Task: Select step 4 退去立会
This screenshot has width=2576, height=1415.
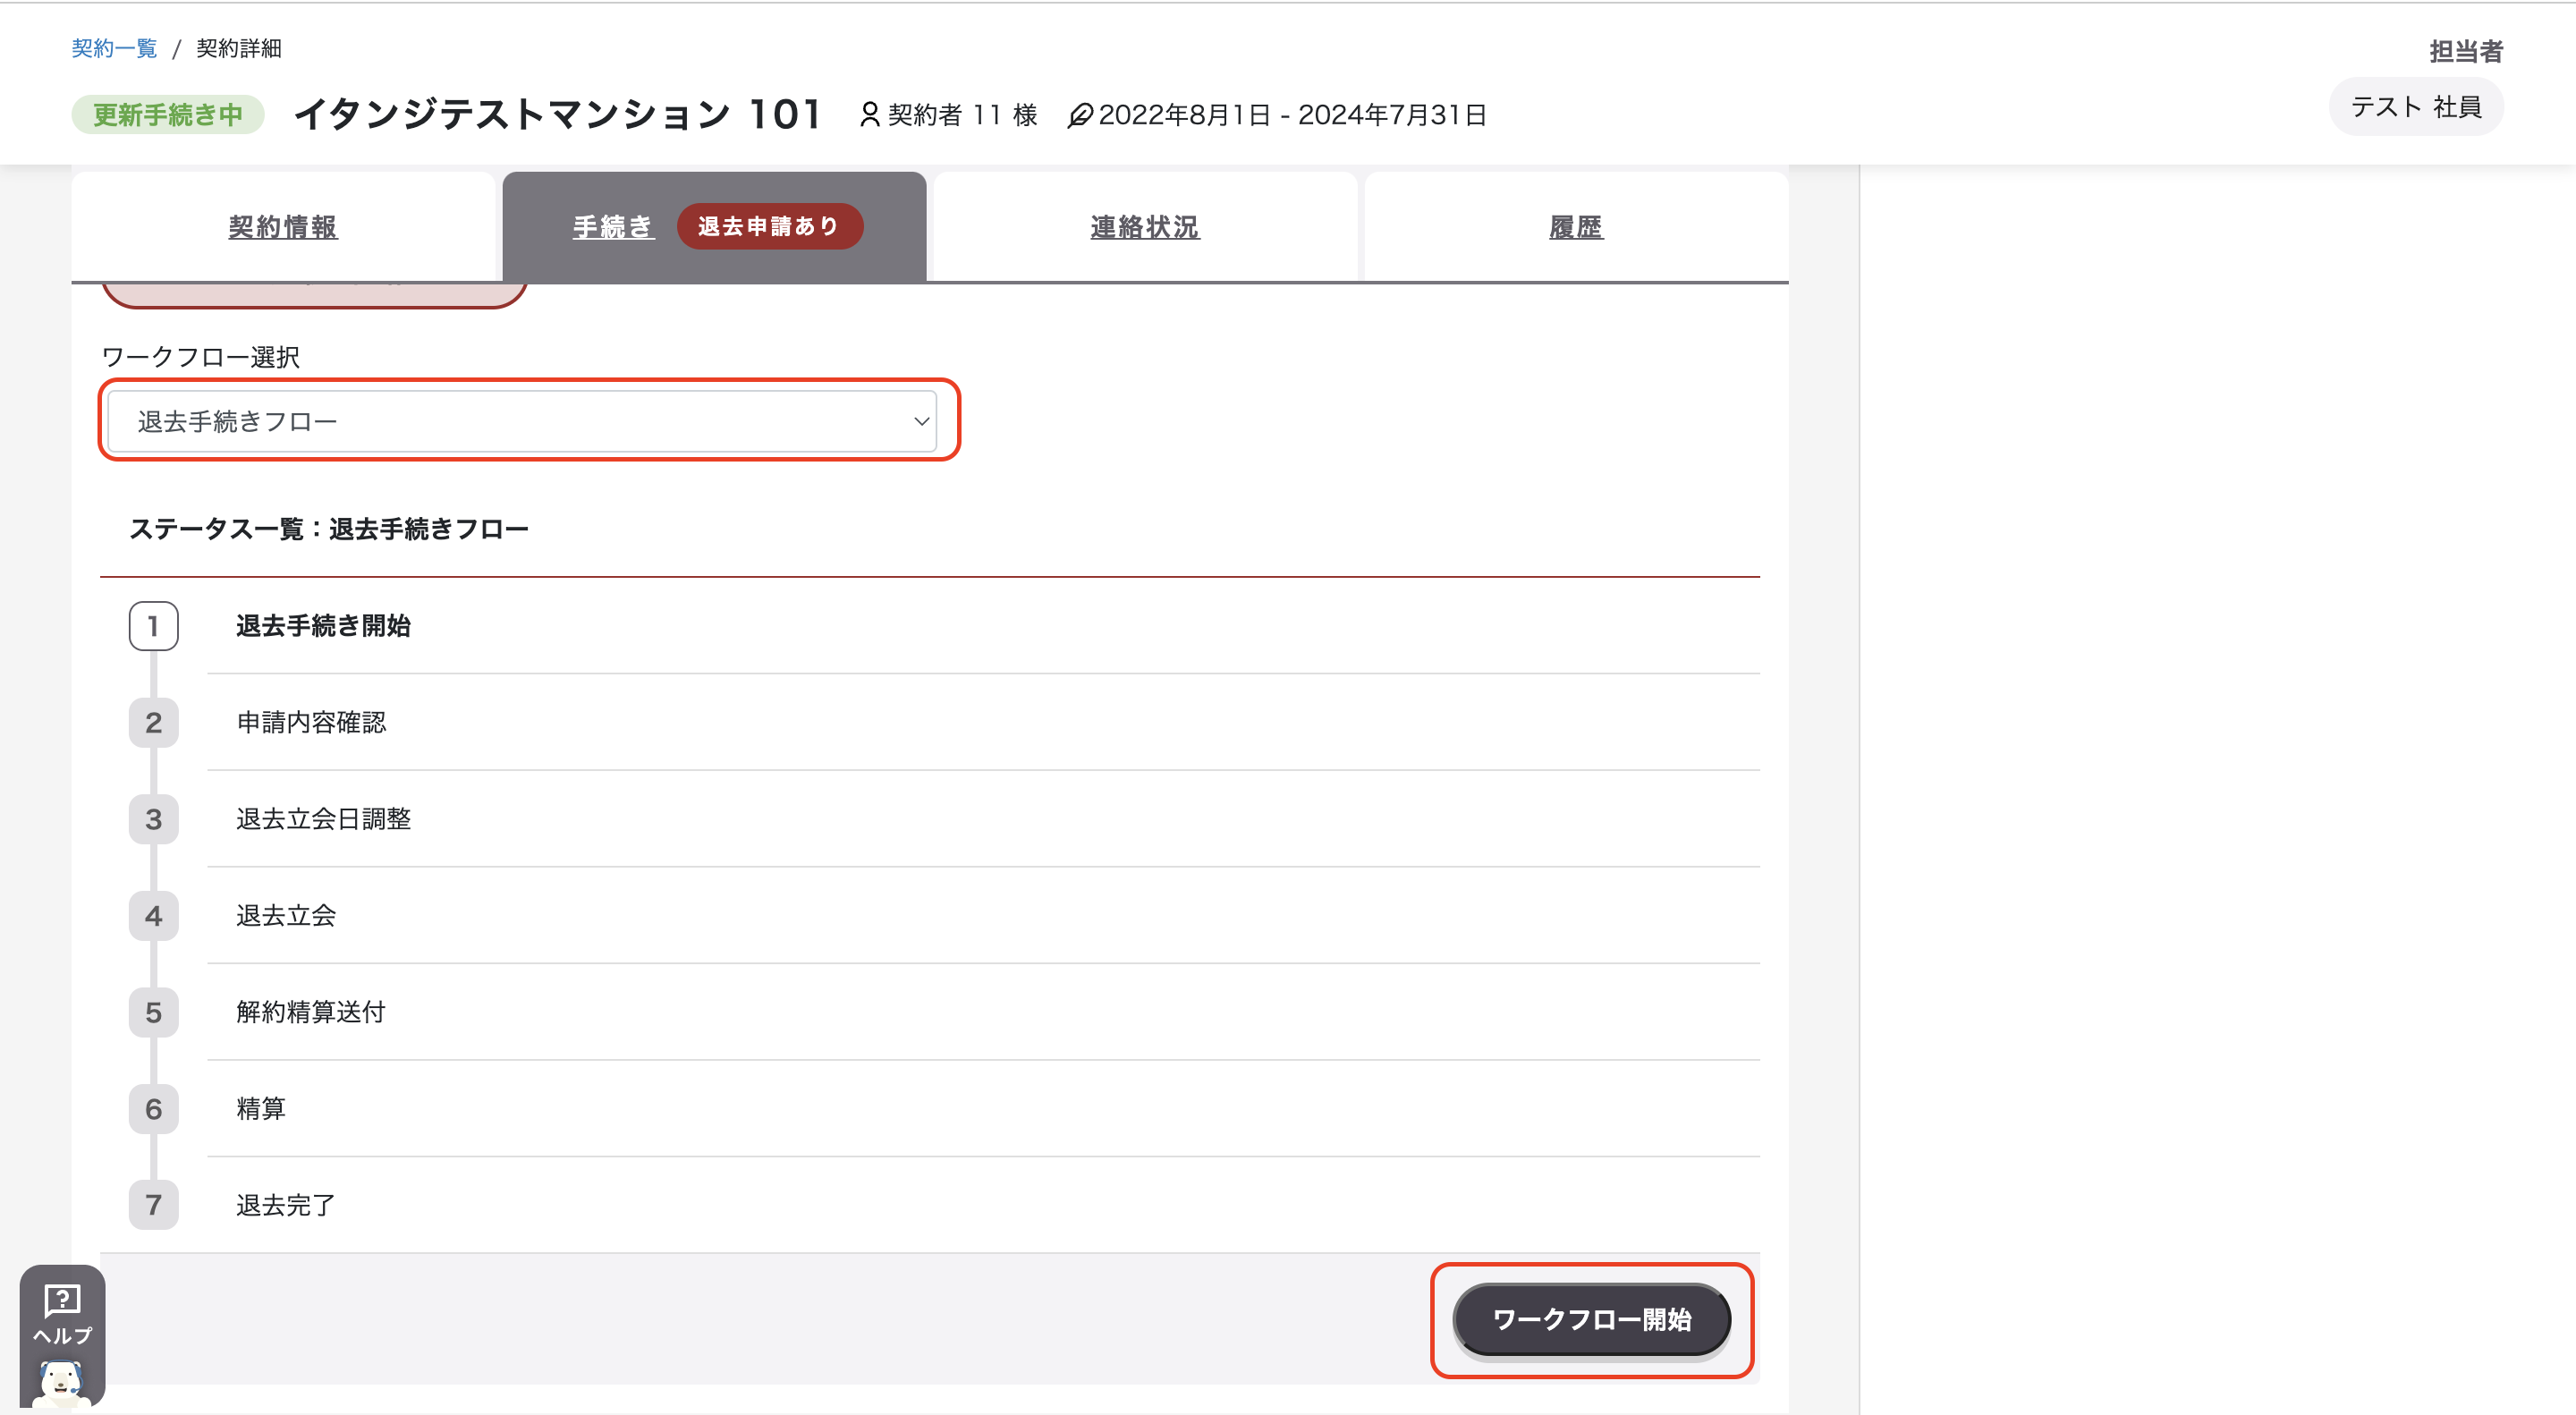Action: 286,916
